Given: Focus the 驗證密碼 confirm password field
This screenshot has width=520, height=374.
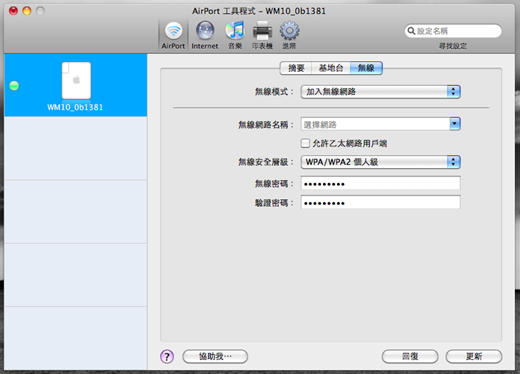Looking at the screenshot, I should point(381,202).
